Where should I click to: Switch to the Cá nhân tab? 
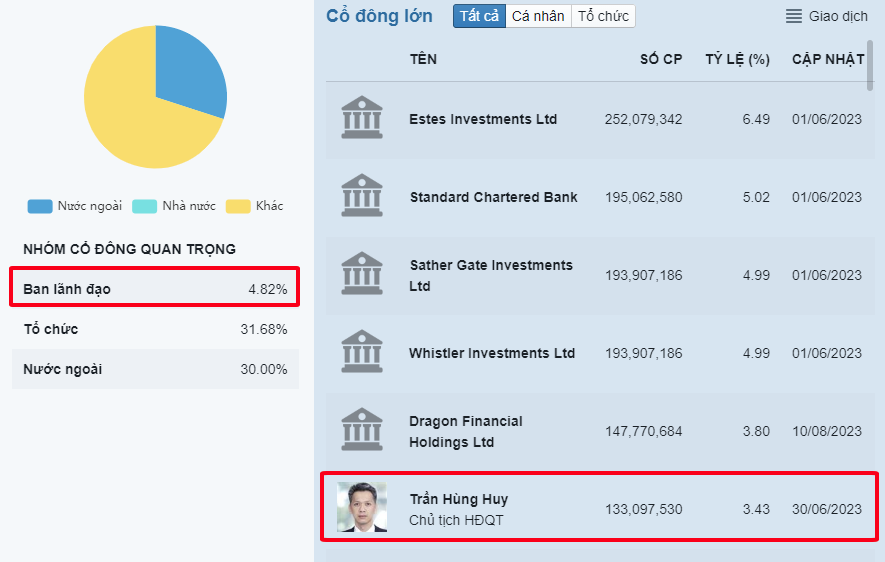pyautogui.click(x=538, y=16)
